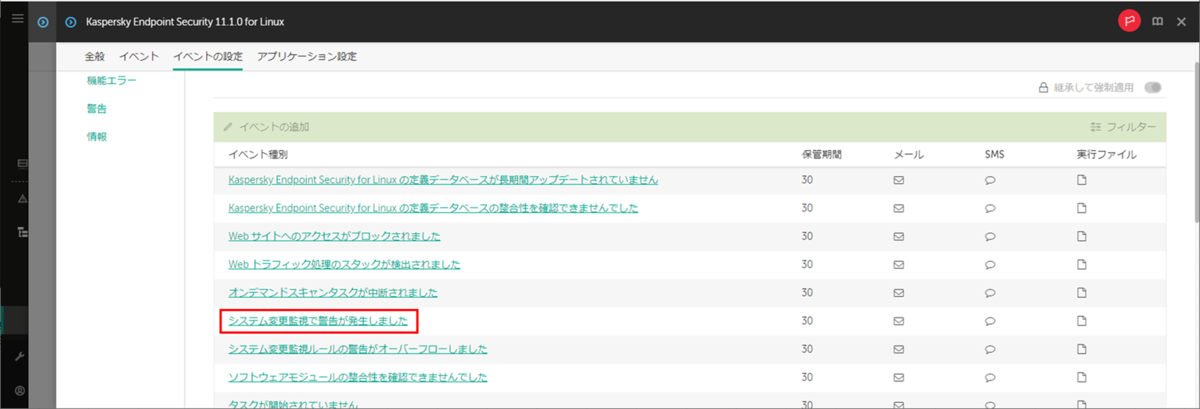1200x409 pixels.
Task: Select the イベントの設定 tab
Action: 208,56
